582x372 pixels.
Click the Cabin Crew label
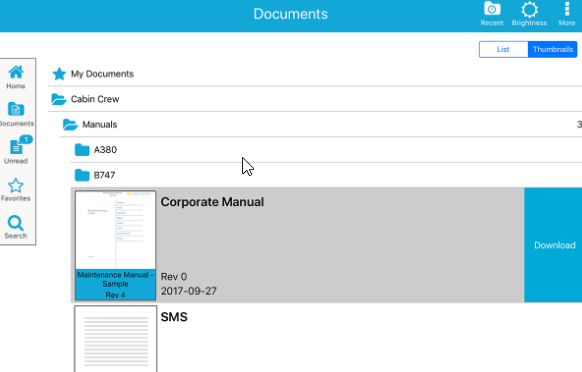95,99
